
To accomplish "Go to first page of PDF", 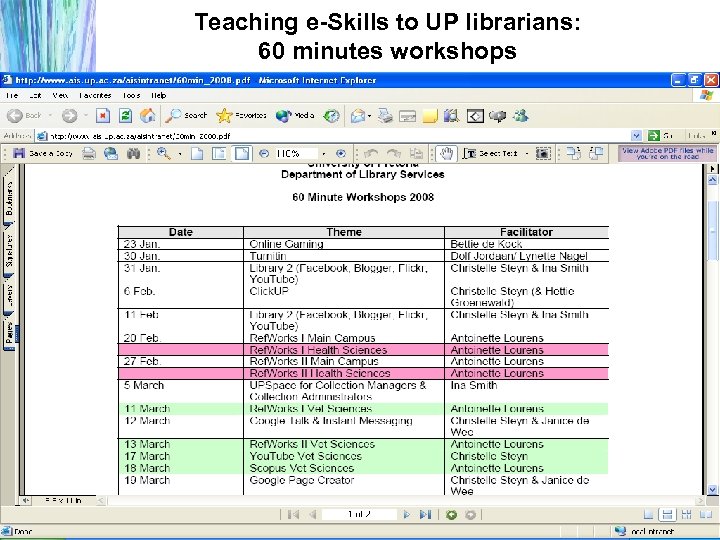I will point(293,514).
